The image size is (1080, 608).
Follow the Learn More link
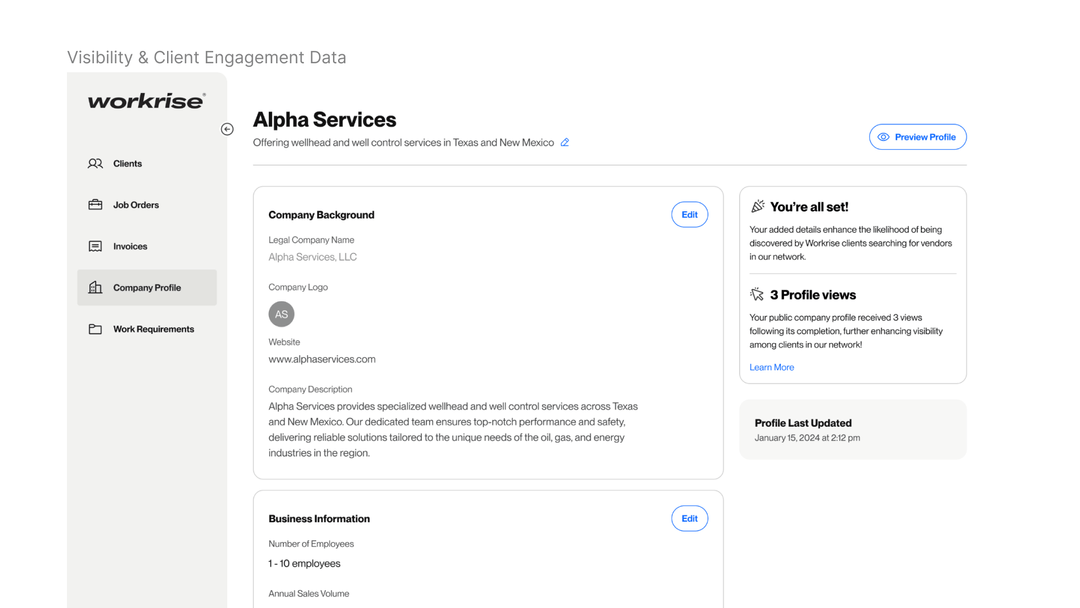pos(771,367)
